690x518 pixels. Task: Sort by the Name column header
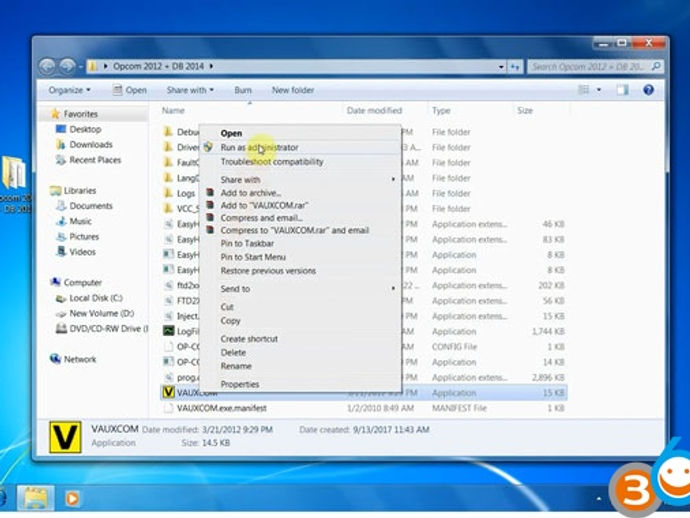(173, 110)
